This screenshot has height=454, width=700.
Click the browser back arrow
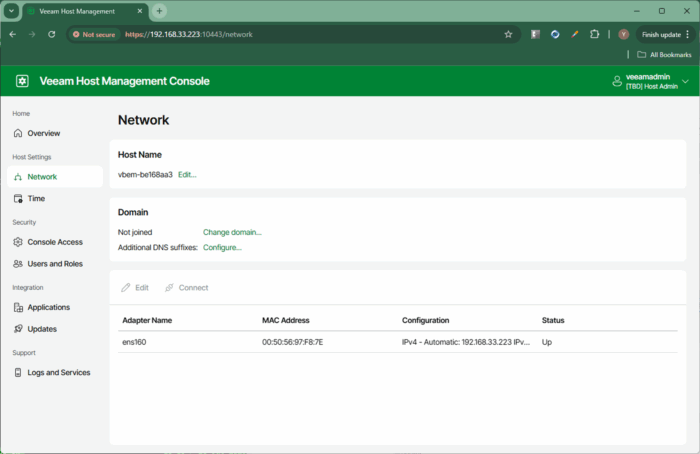coord(12,34)
